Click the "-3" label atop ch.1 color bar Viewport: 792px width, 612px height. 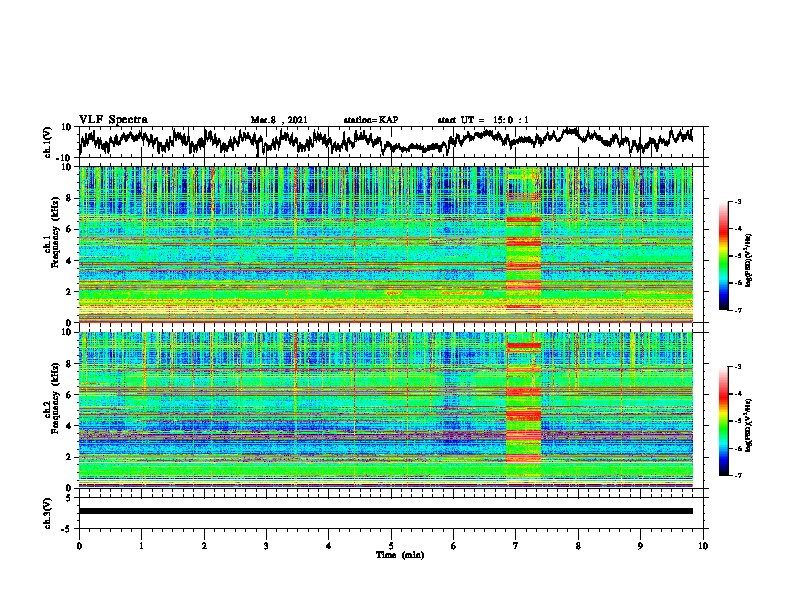pos(738,201)
